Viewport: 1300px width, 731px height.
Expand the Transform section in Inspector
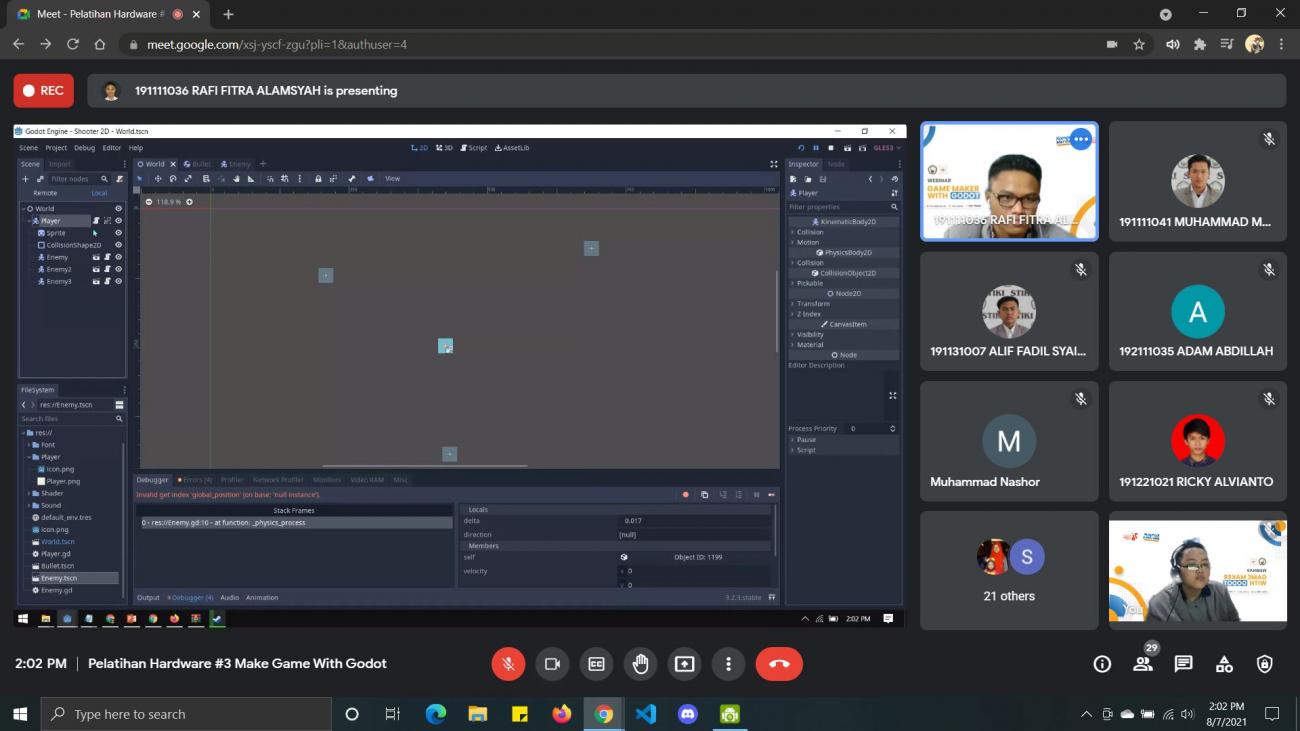pos(813,304)
